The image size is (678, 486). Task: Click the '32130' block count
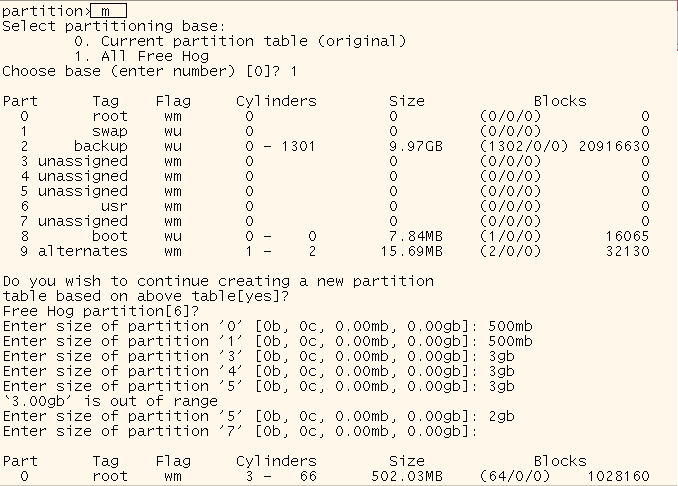(627, 251)
